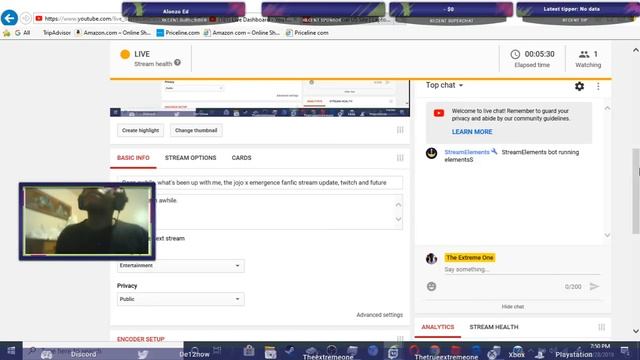Open Microsoft Store from the taskbar

pyautogui.click(x=249, y=351)
